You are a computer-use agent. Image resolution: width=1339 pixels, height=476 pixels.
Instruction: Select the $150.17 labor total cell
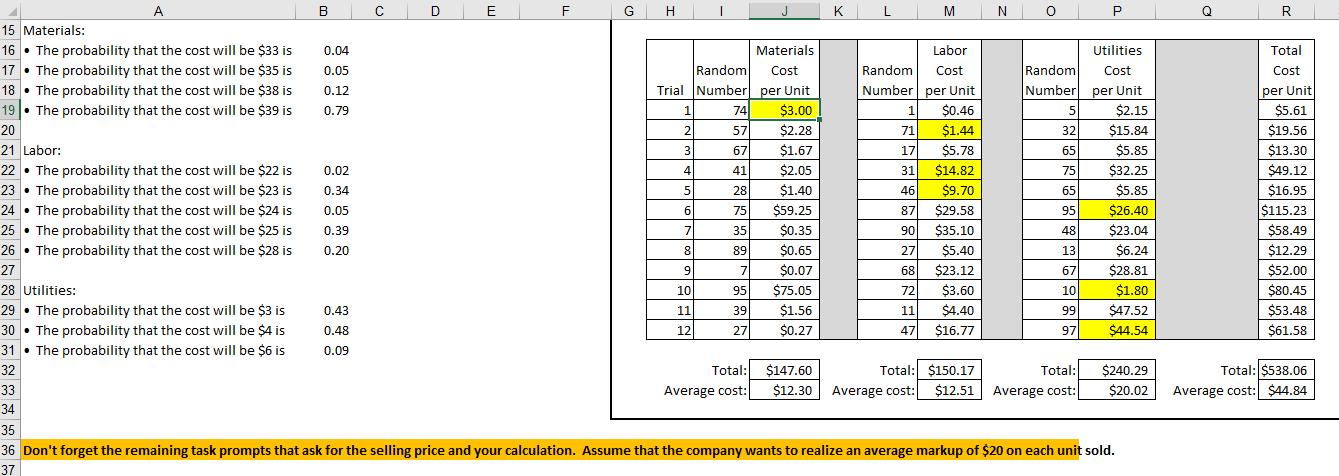pos(949,370)
